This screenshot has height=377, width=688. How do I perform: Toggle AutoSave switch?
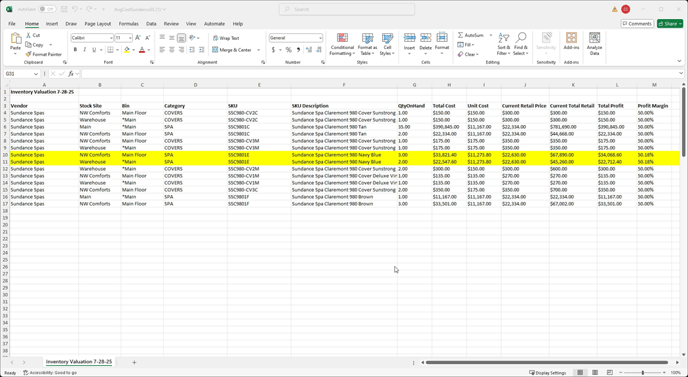point(47,9)
